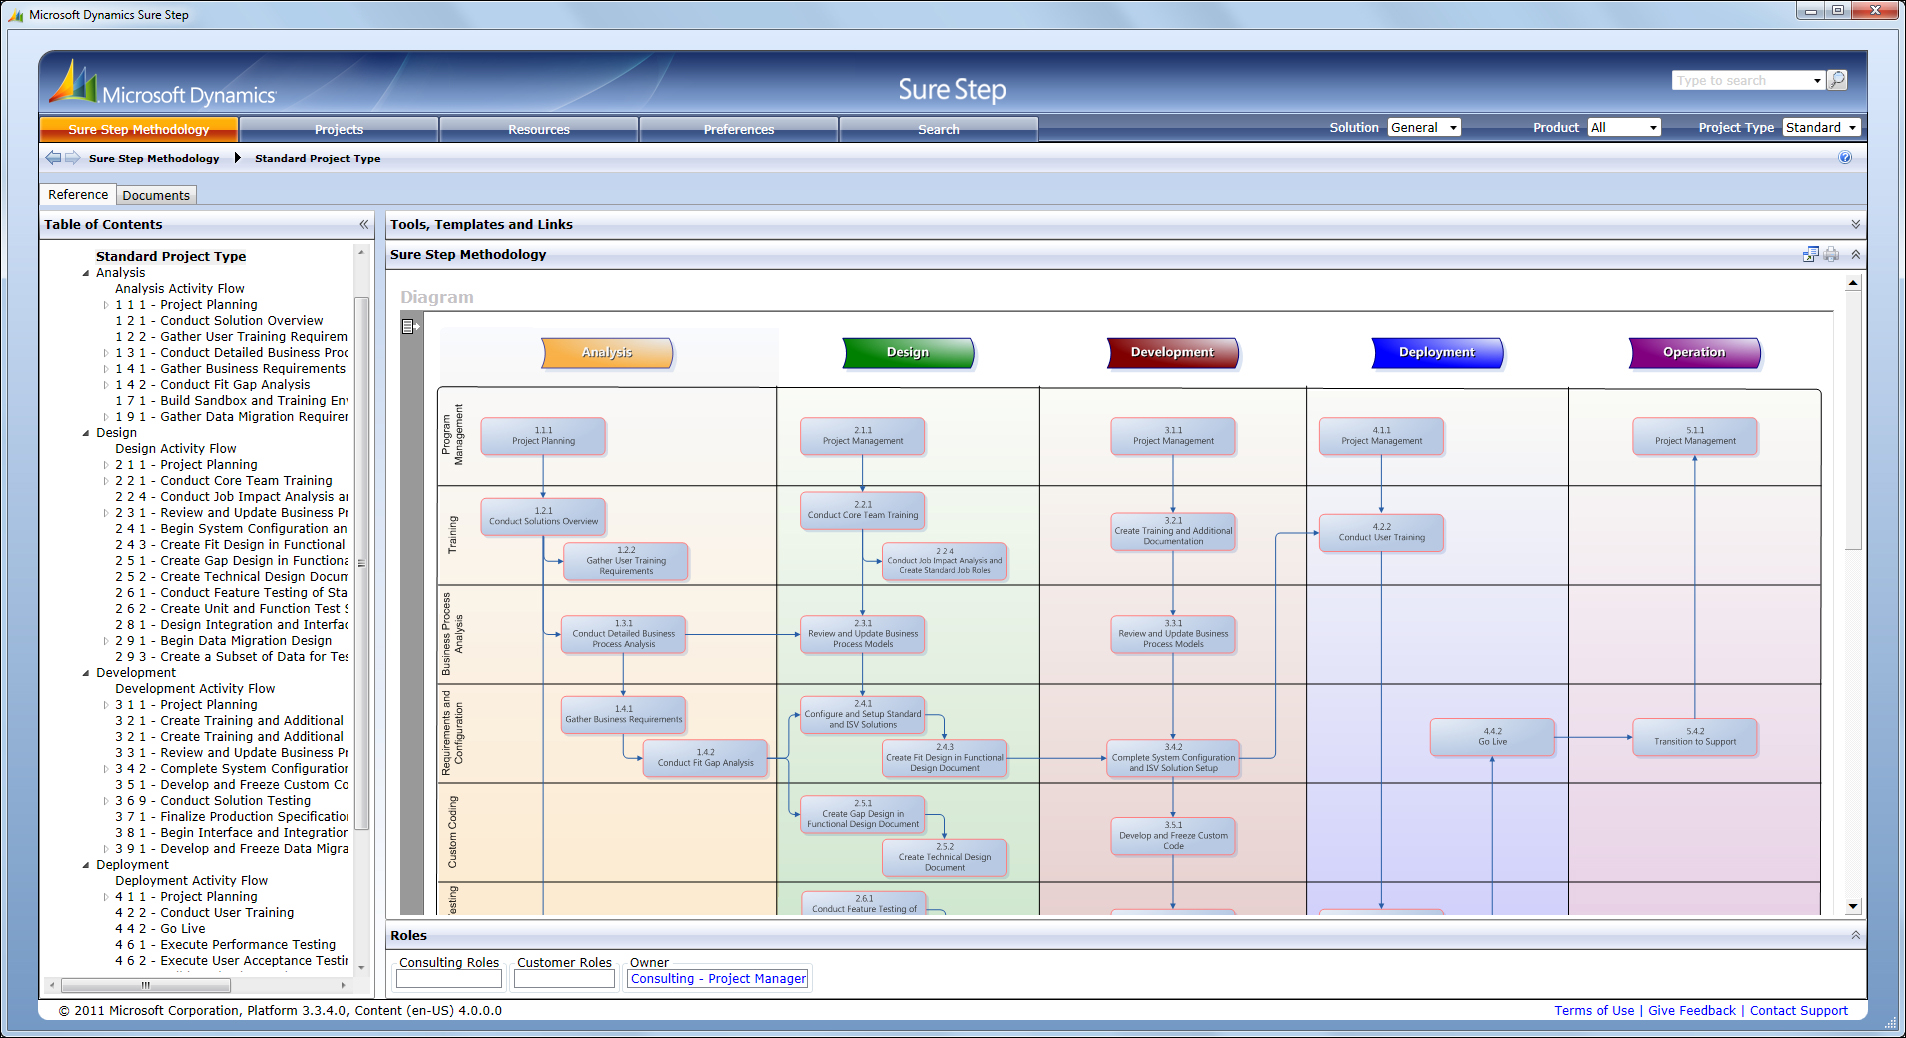Screen dimensions: 1906x1038
Task: Select the Analysis phase chevron in diagram
Action: (x=607, y=352)
